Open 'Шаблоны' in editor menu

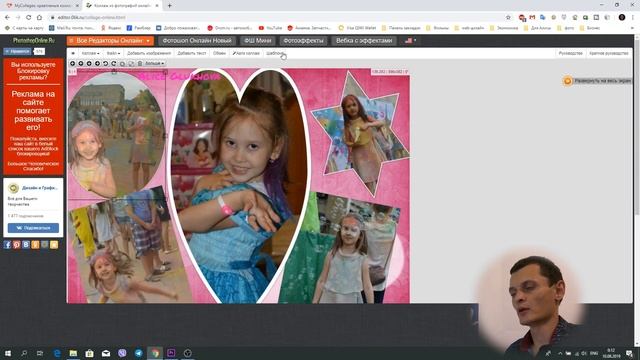coord(274,53)
